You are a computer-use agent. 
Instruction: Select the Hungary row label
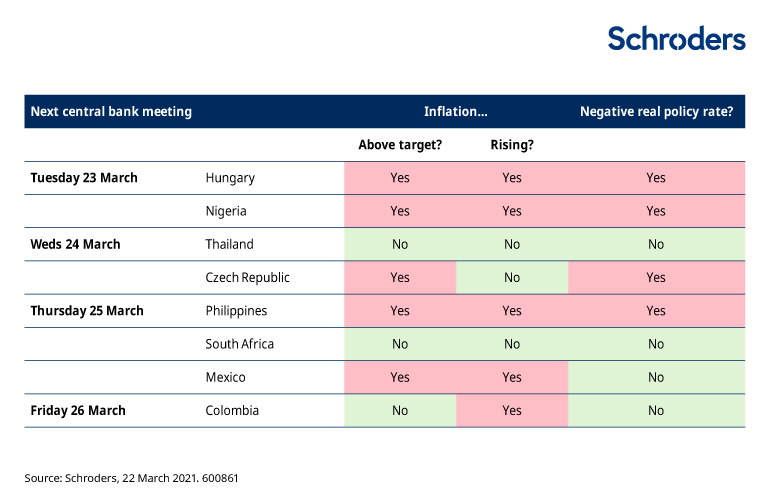click(230, 178)
